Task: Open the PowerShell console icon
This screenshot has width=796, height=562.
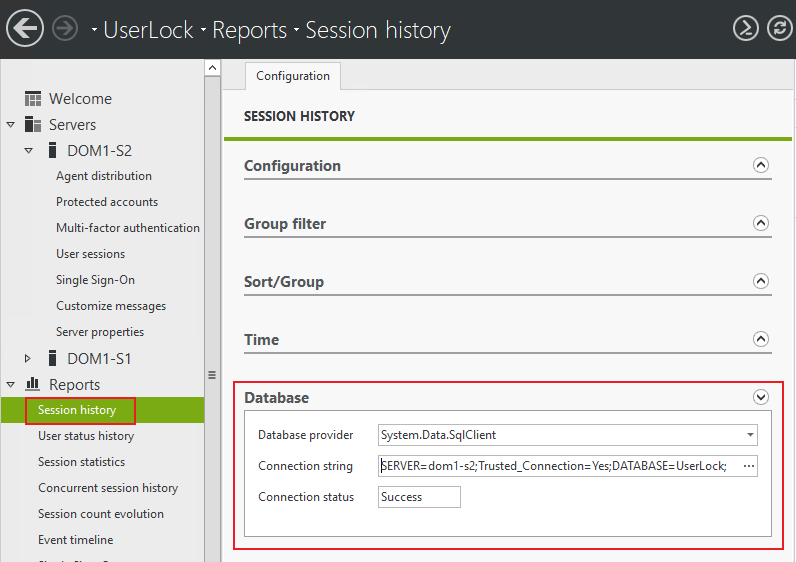Action: tap(746, 28)
